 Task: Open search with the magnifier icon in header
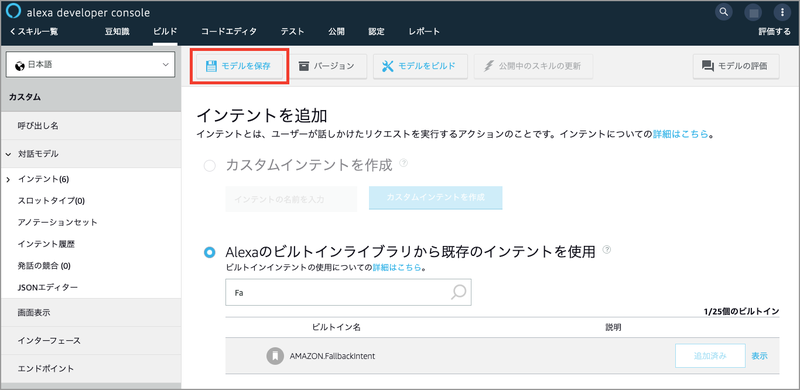coord(723,12)
